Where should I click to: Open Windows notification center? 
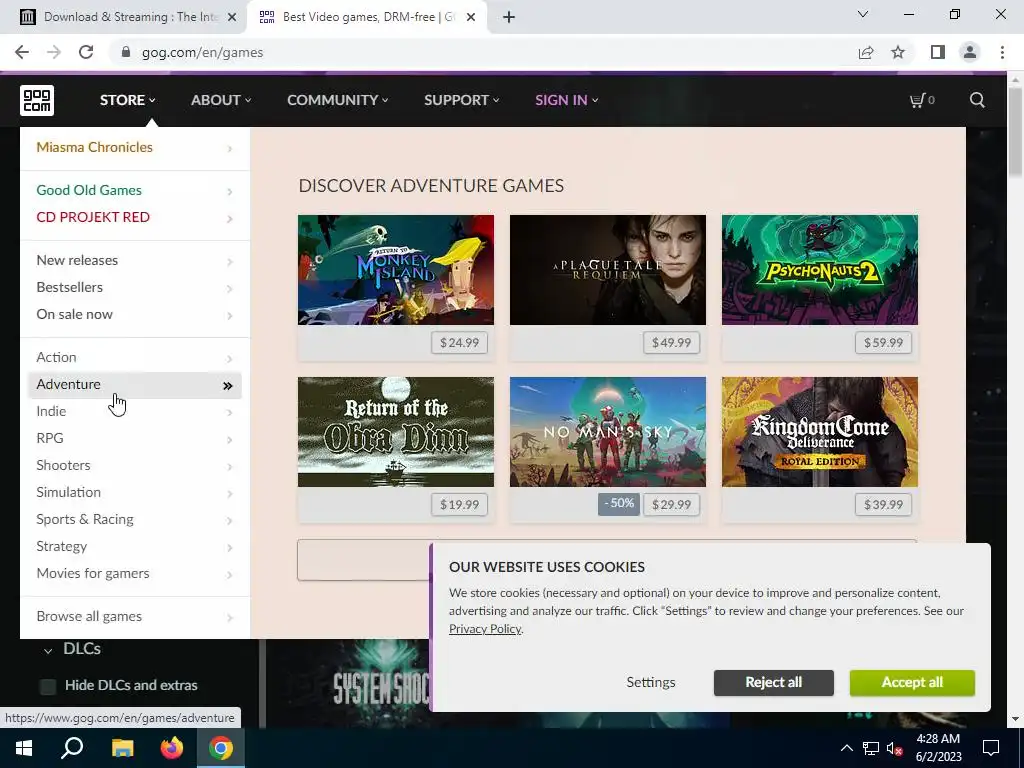click(x=991, y=748)
